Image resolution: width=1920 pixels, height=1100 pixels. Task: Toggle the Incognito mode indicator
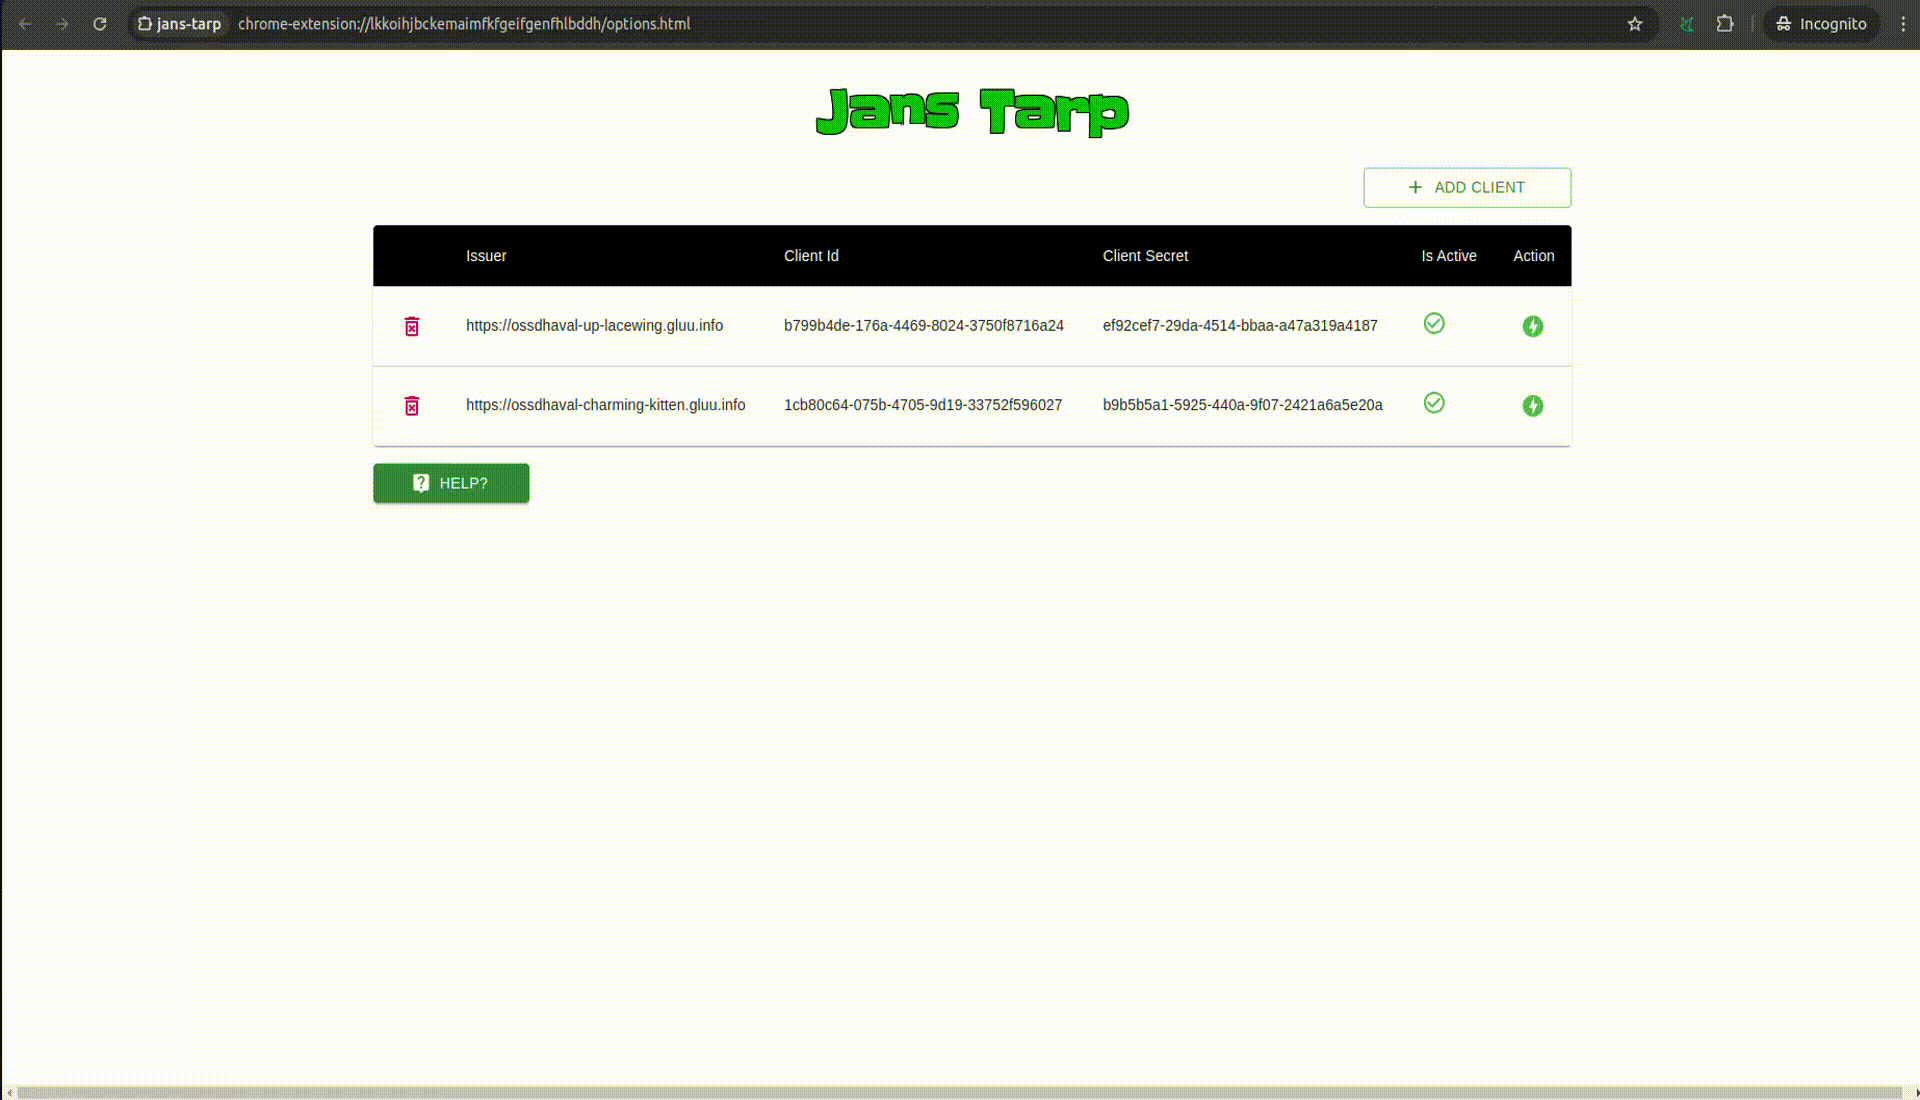[x=1824, y=24]
